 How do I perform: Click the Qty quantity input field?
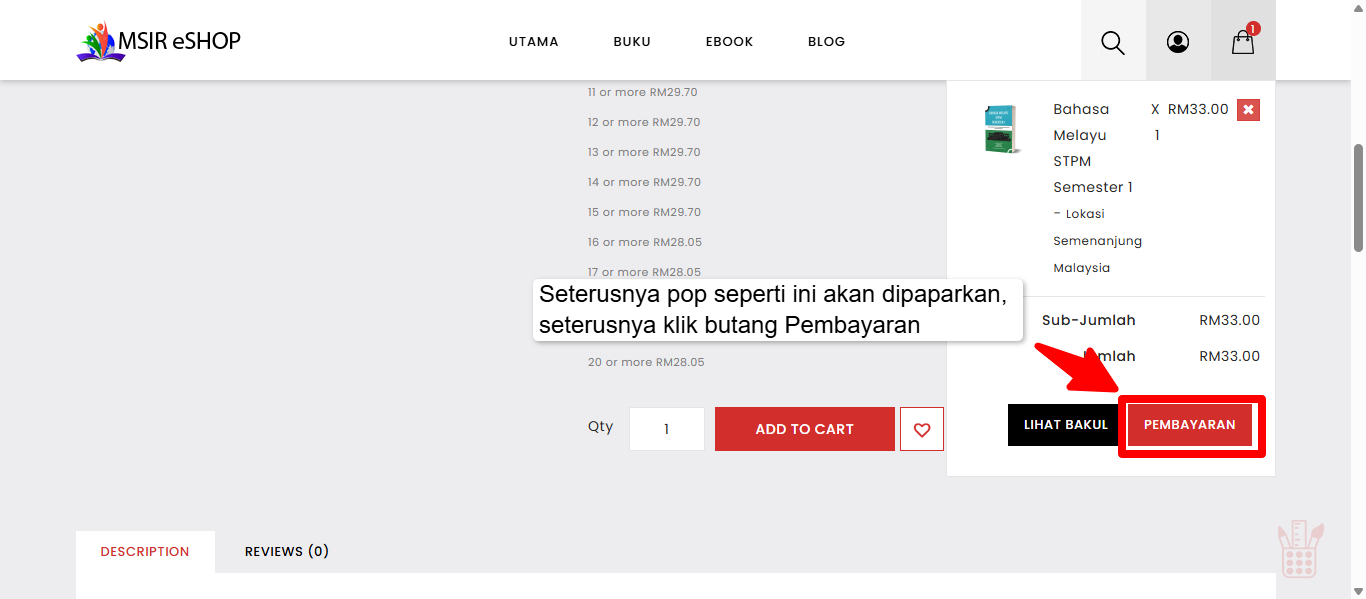click(x=667, y=429)
